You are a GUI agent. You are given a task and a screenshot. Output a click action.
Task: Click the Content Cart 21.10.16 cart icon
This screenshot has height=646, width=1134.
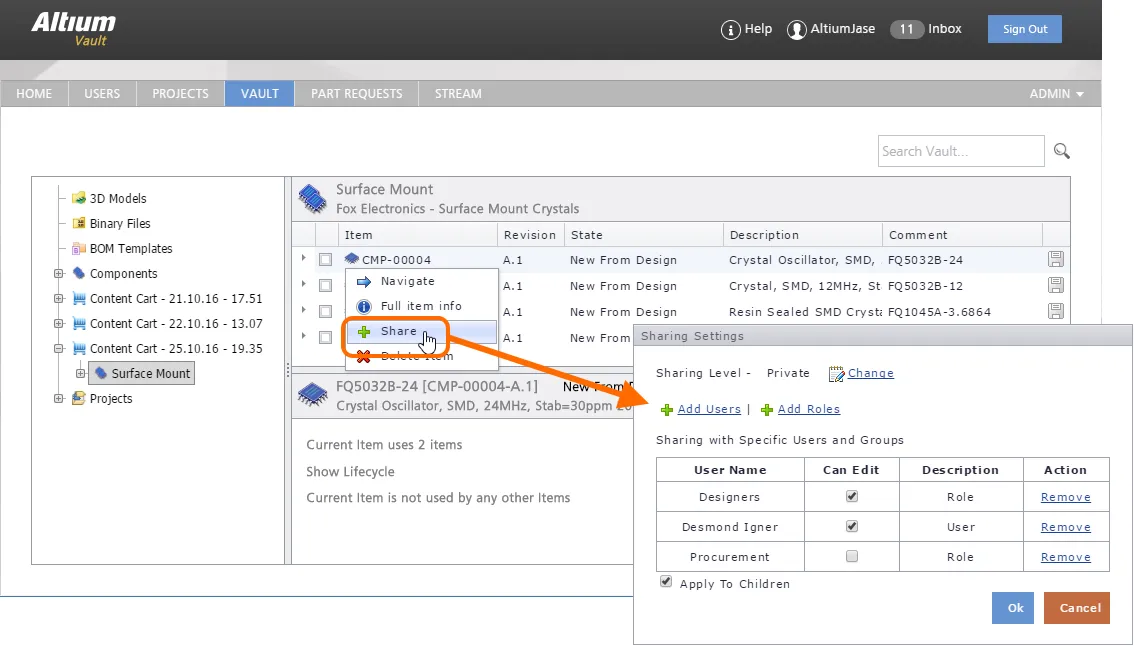pyautogui.click(x=79, y=298)
